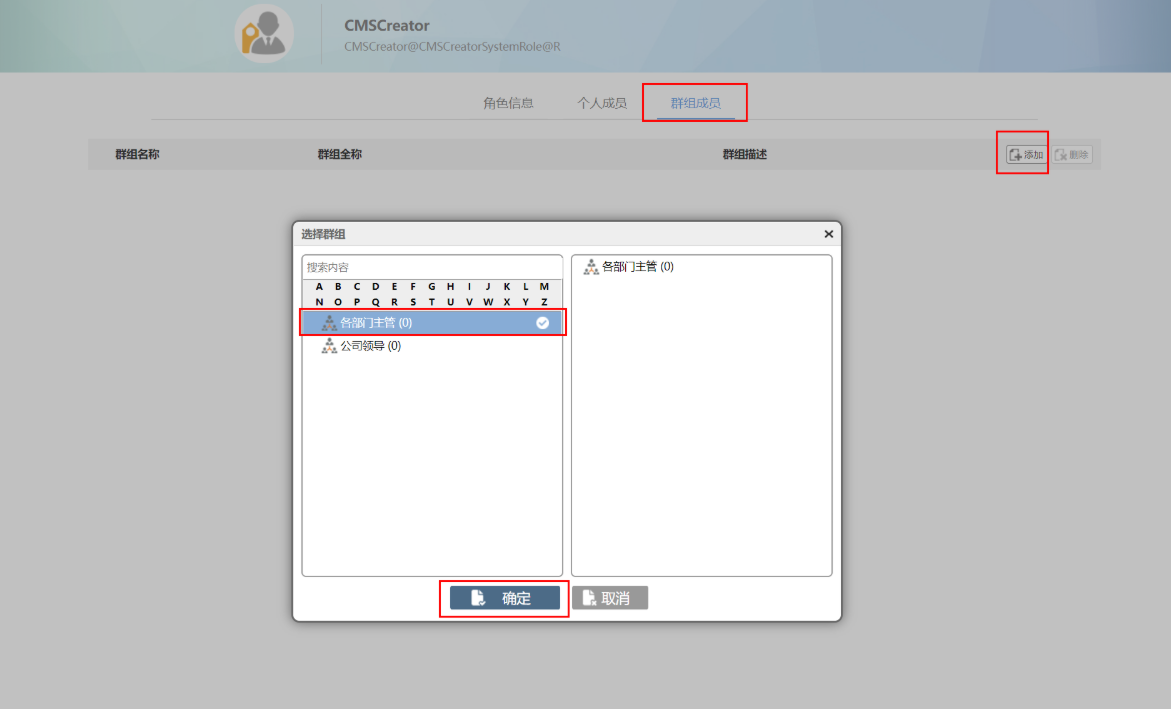Filter groups by letter A
1171x709 pixels.
coord(319,287)
